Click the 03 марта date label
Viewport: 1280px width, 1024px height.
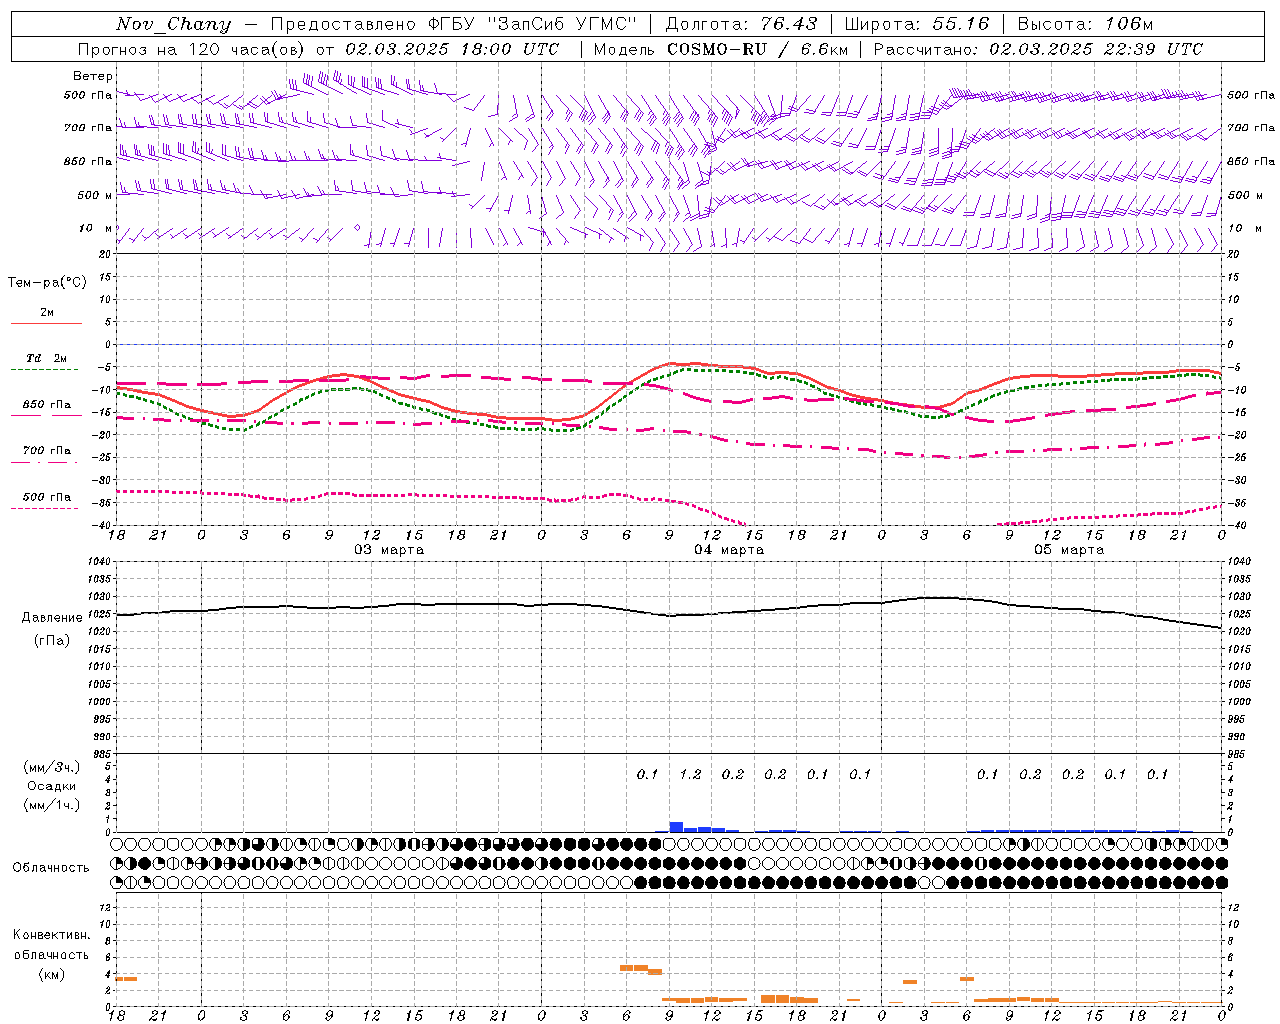[390, 550]
